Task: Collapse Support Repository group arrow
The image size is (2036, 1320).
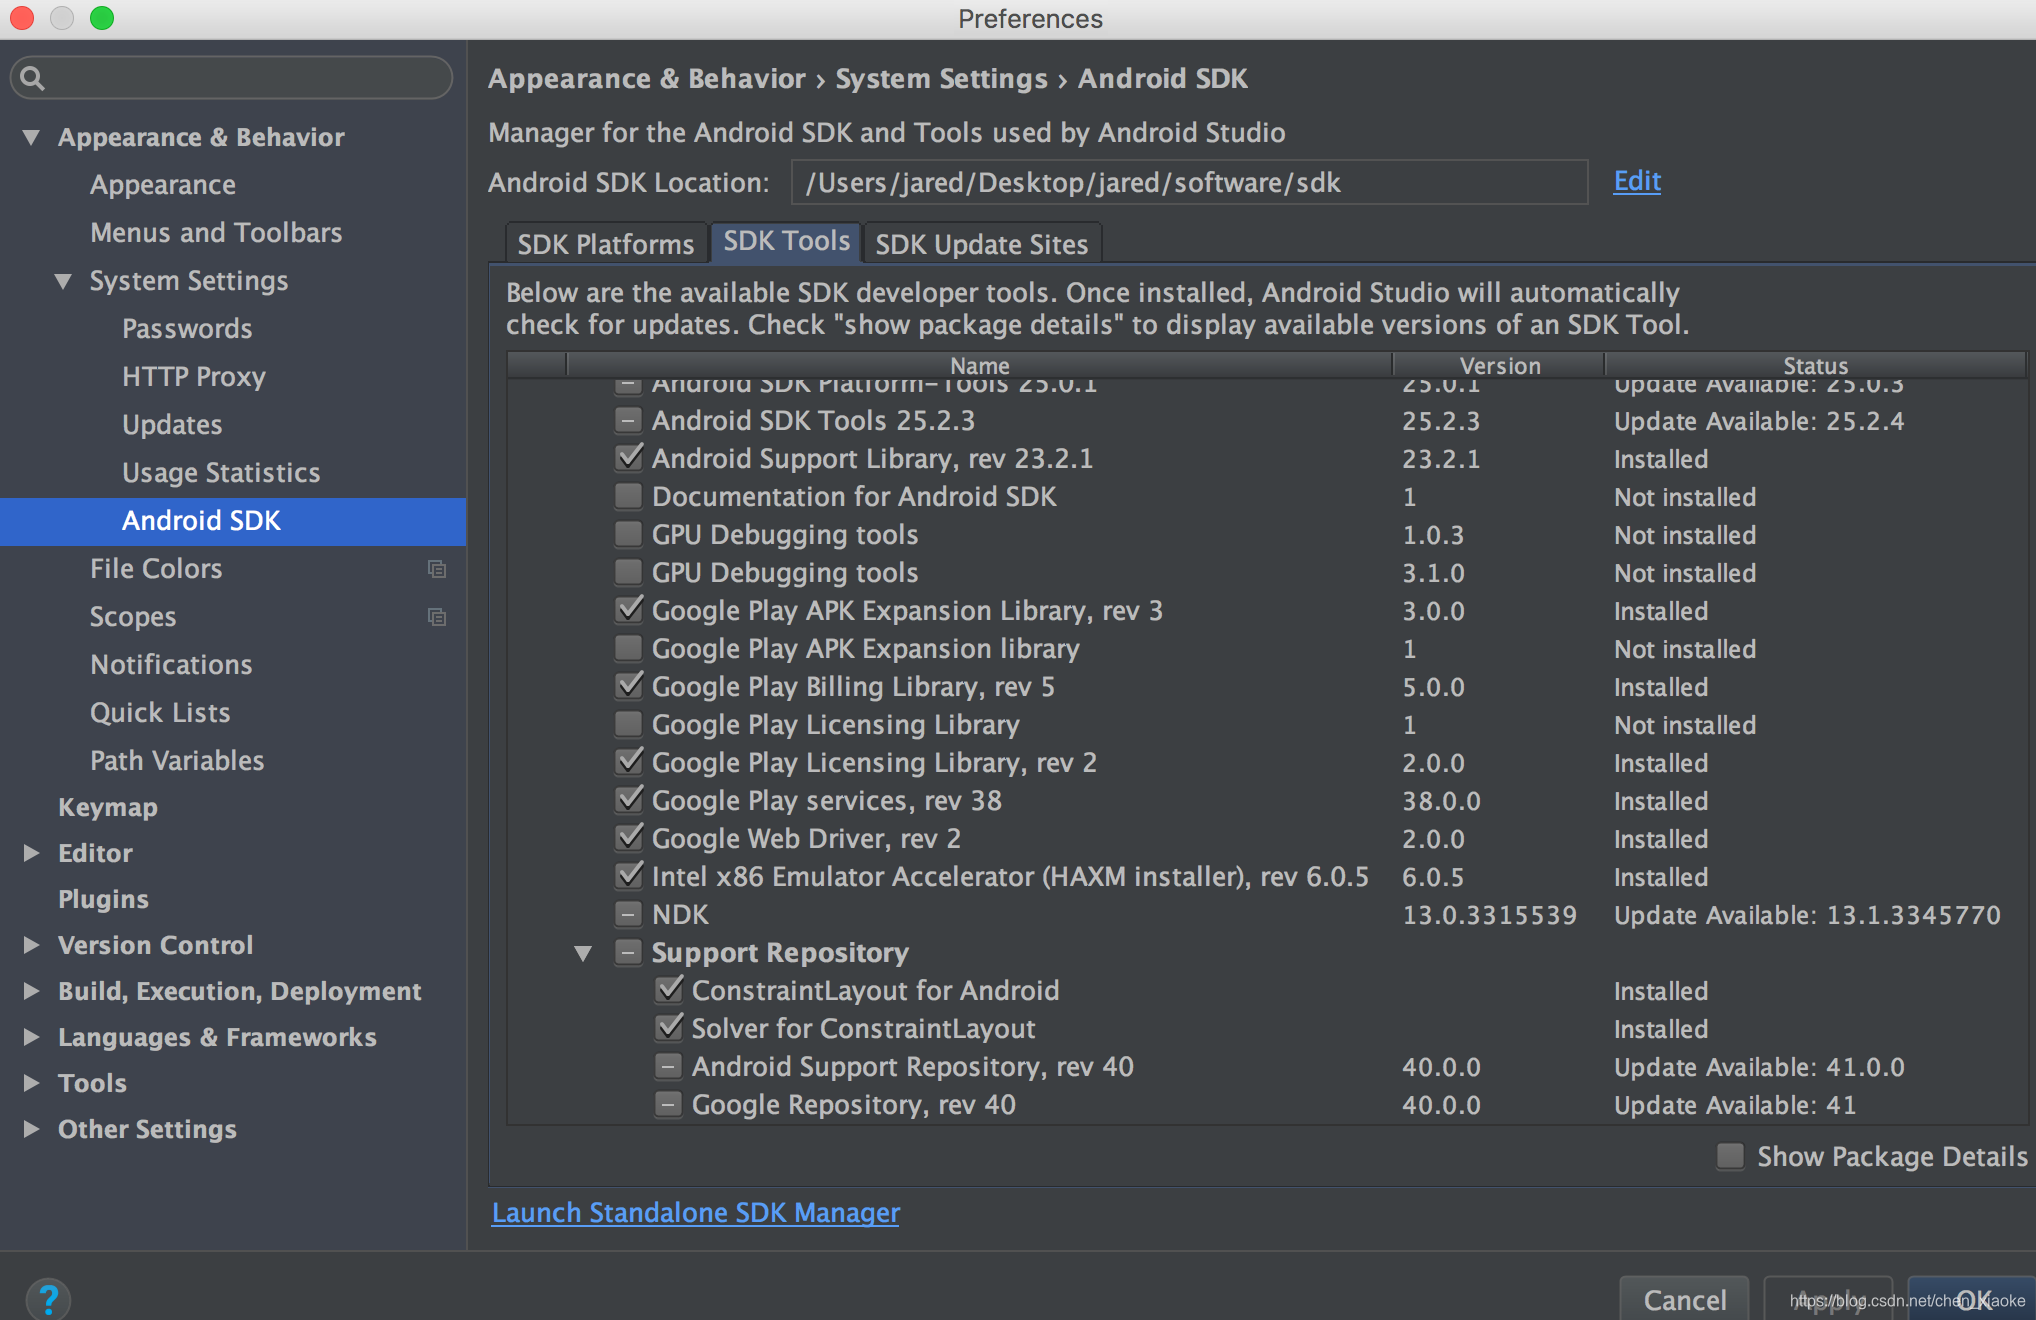Action: coord(583,953)
